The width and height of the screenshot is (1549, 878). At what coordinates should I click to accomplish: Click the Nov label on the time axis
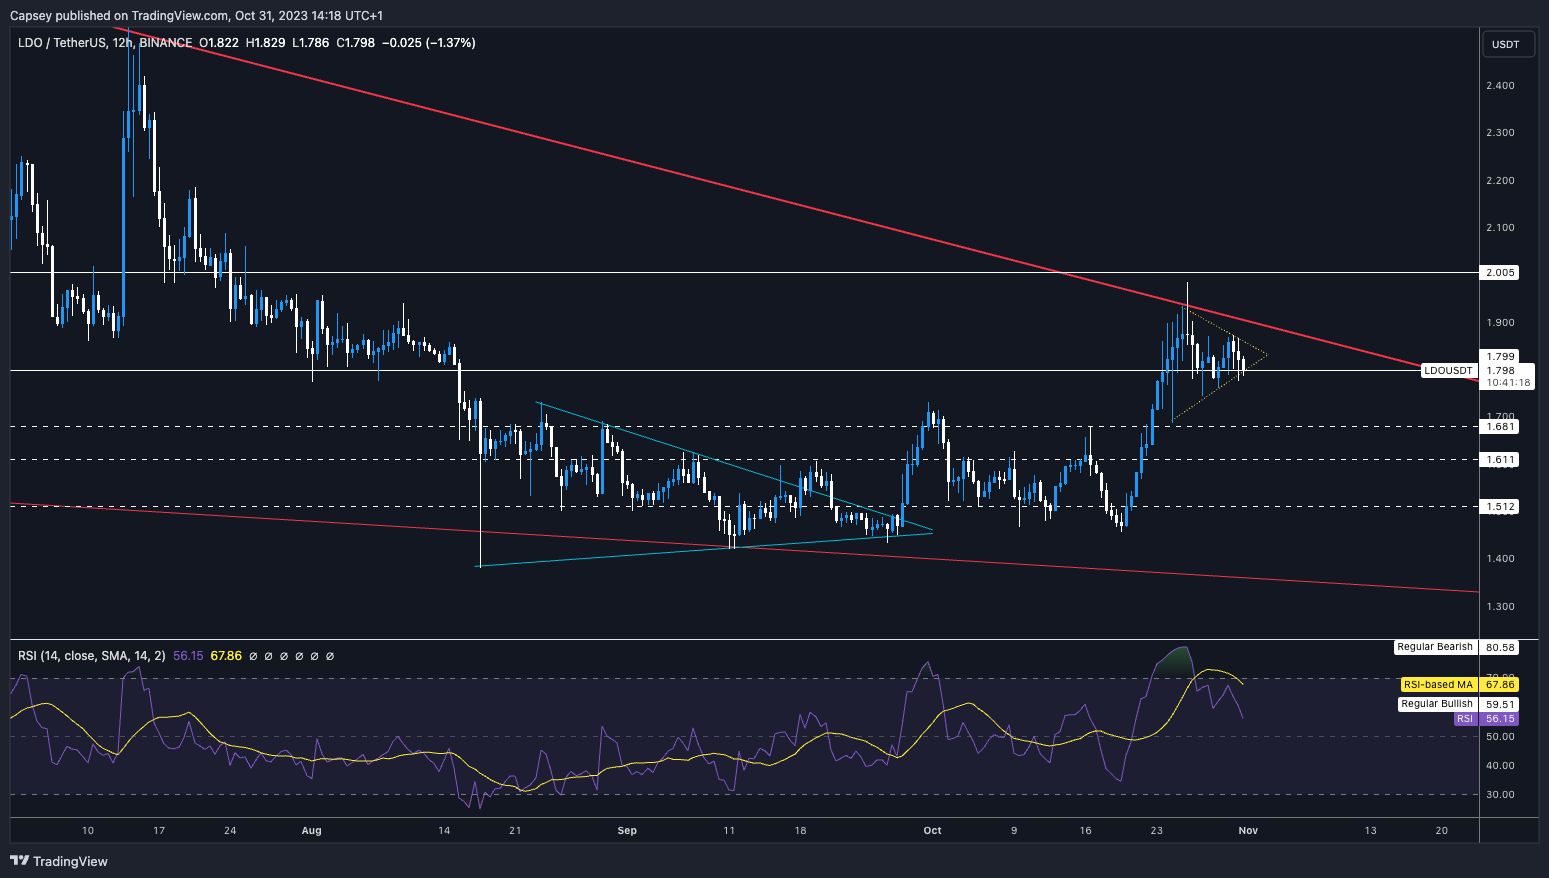[x=1247, y=830]
